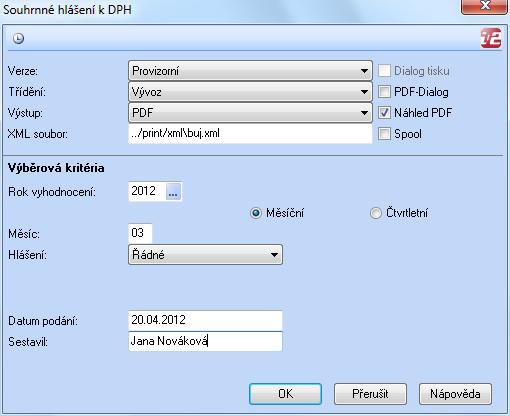
Task: Open help with the Nápověda button
Action: tap(455, 394)
